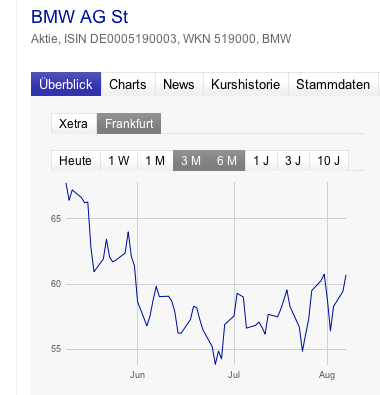Click the Jul x-axis label
The height and width of the screenshot is (395, 380).
234,375
